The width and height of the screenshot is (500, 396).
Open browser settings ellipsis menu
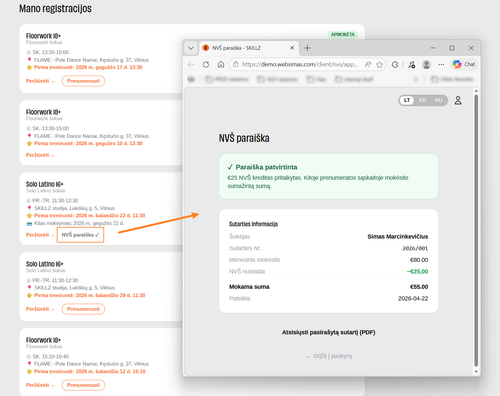click(x=441, y=64)
